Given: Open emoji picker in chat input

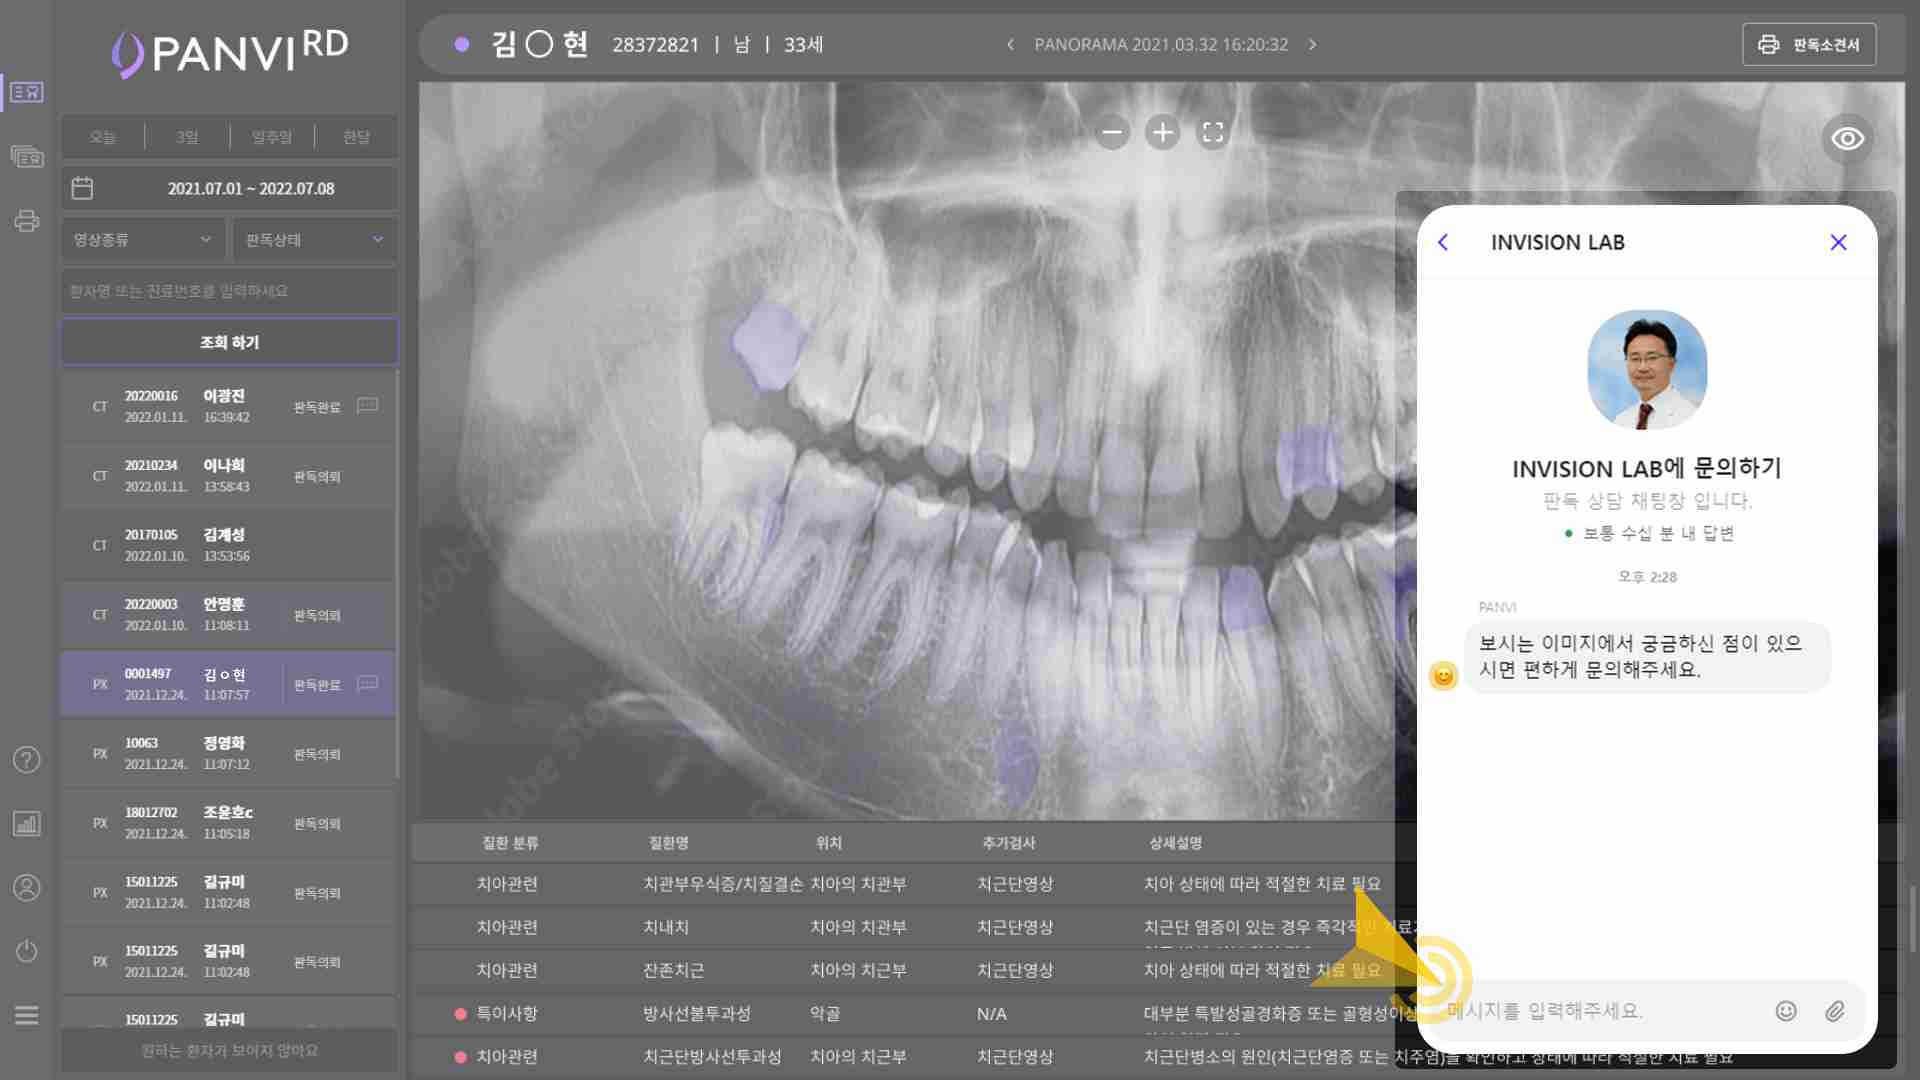Looking at the screenshot, I should (1786, 1011).
